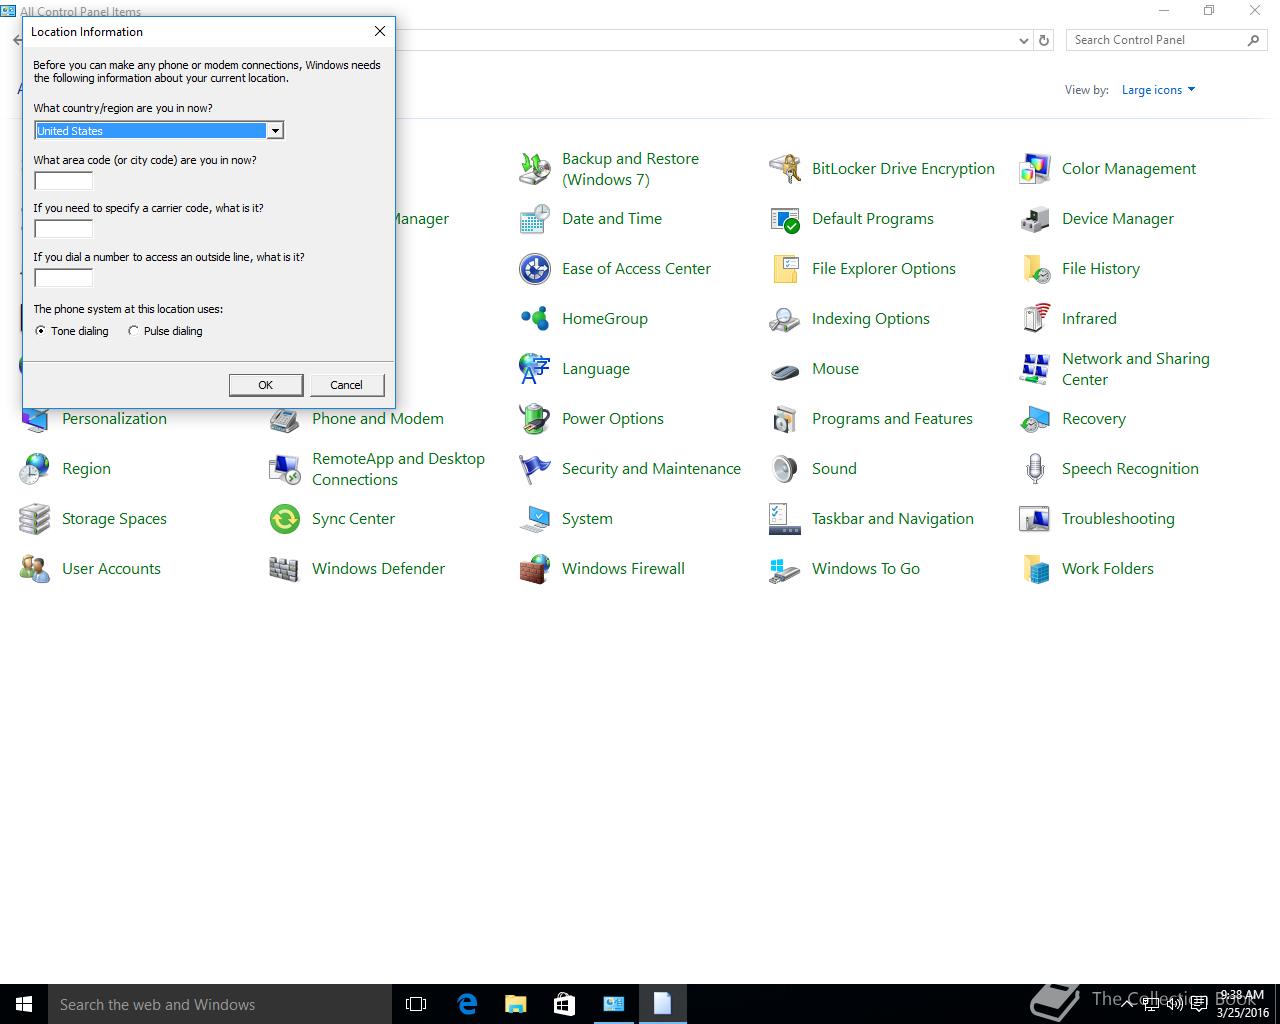Open the System icon
Screen dimensions: 1280x1024
click(535, 519)
